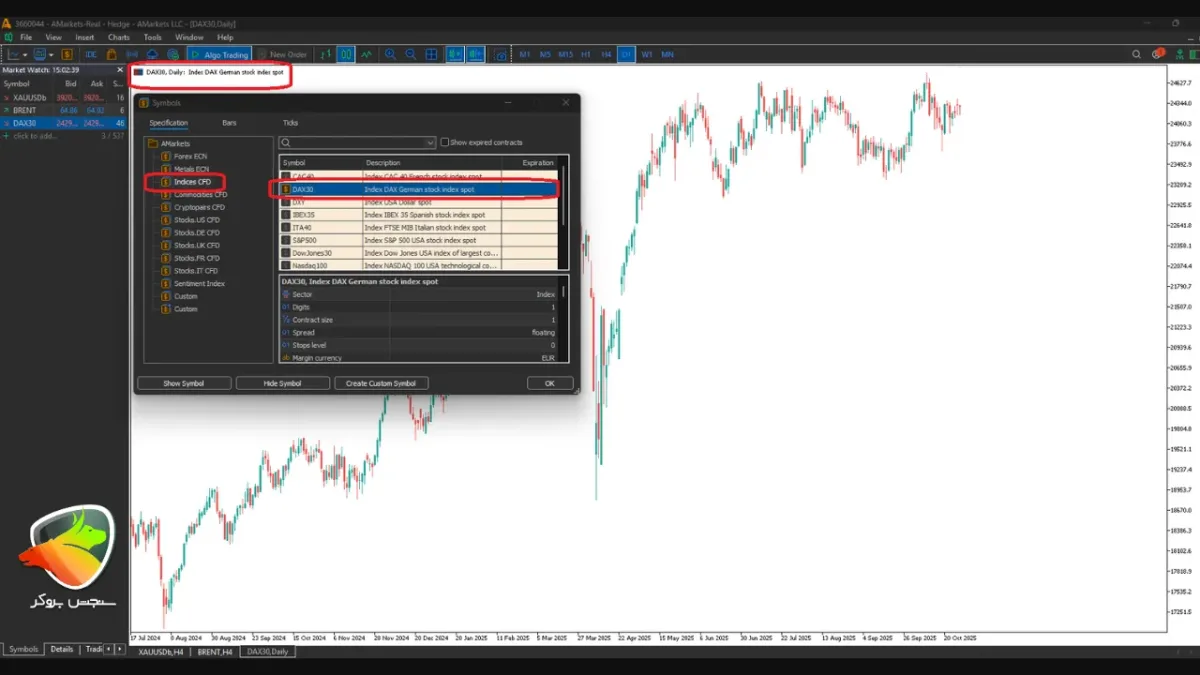Select the MN timeframe

coord(667,54)
